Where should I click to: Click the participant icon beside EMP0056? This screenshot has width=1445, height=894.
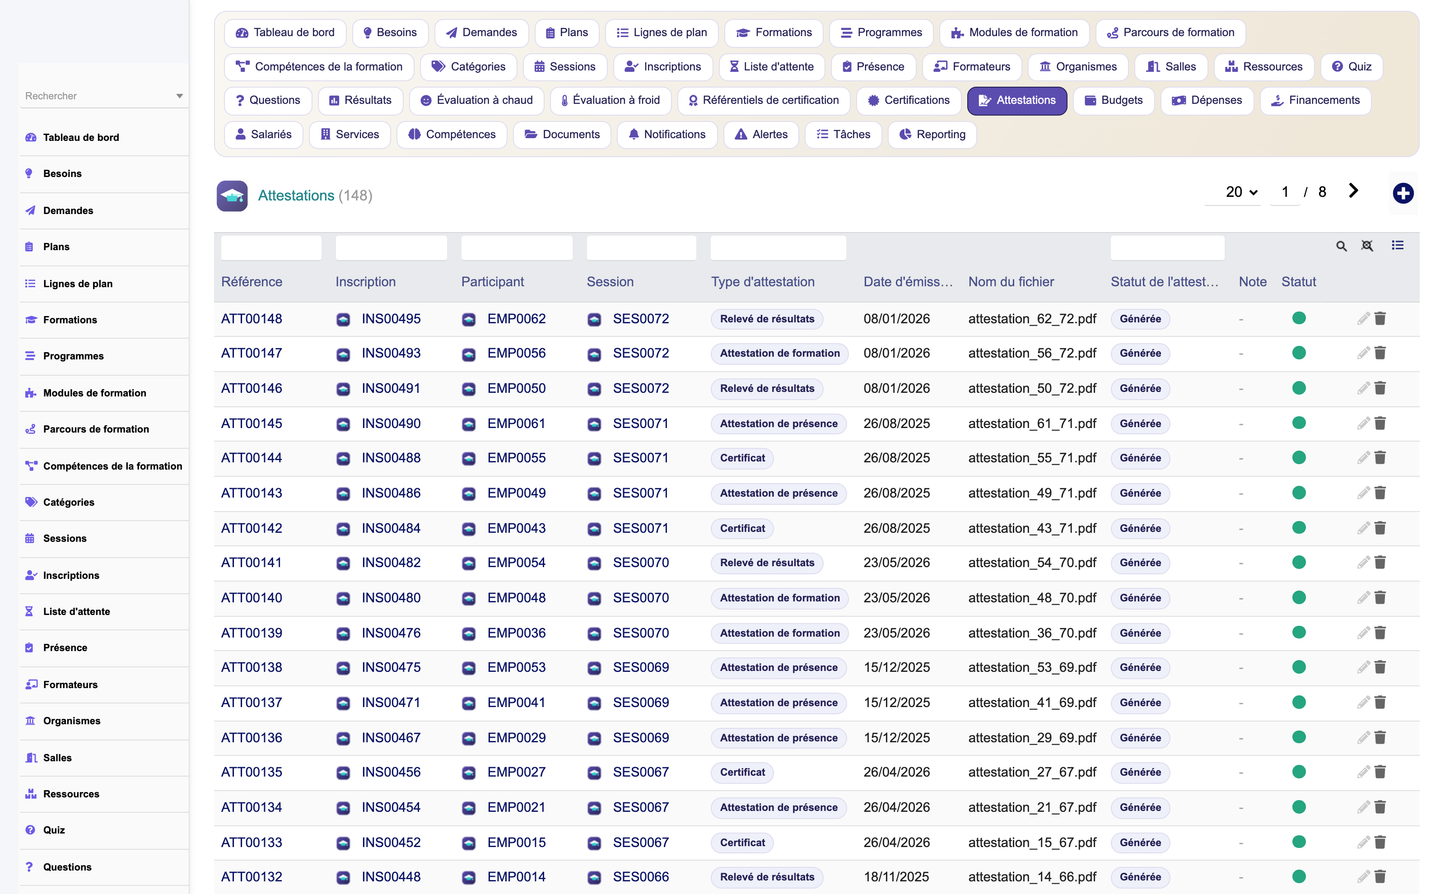[x=468, y=353]
